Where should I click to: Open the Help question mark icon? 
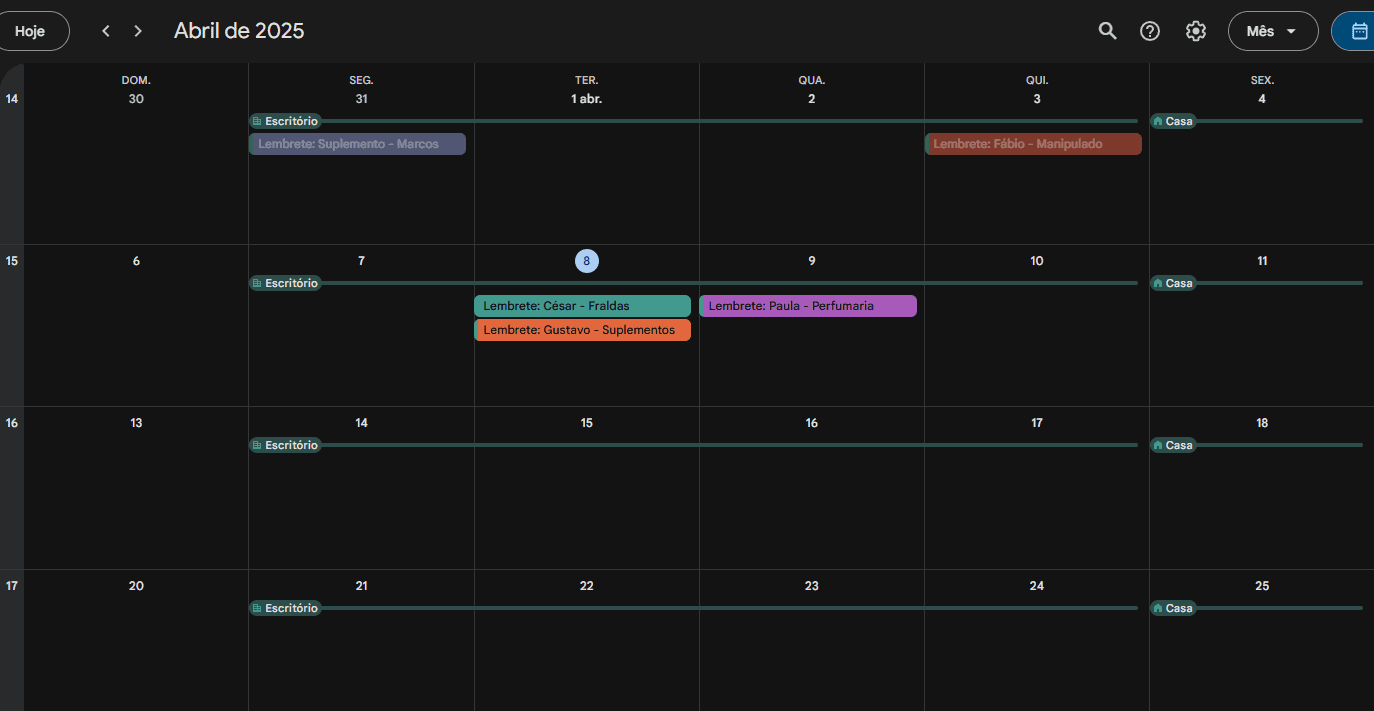(1150, 31)
